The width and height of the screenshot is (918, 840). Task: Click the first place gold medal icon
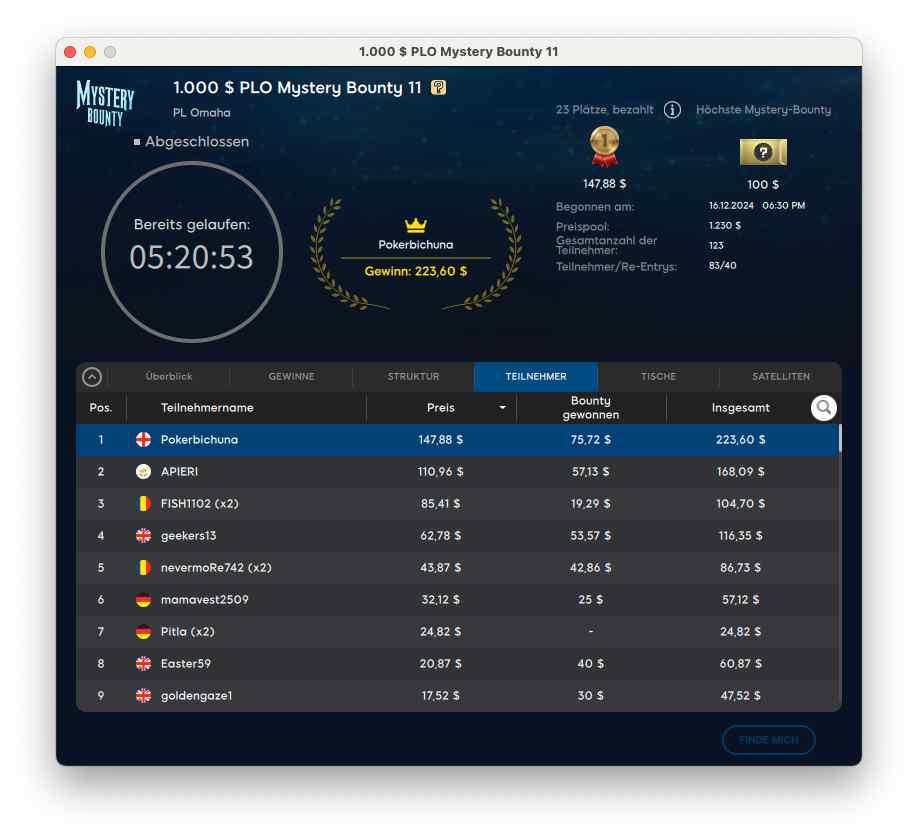pos(604,147)
